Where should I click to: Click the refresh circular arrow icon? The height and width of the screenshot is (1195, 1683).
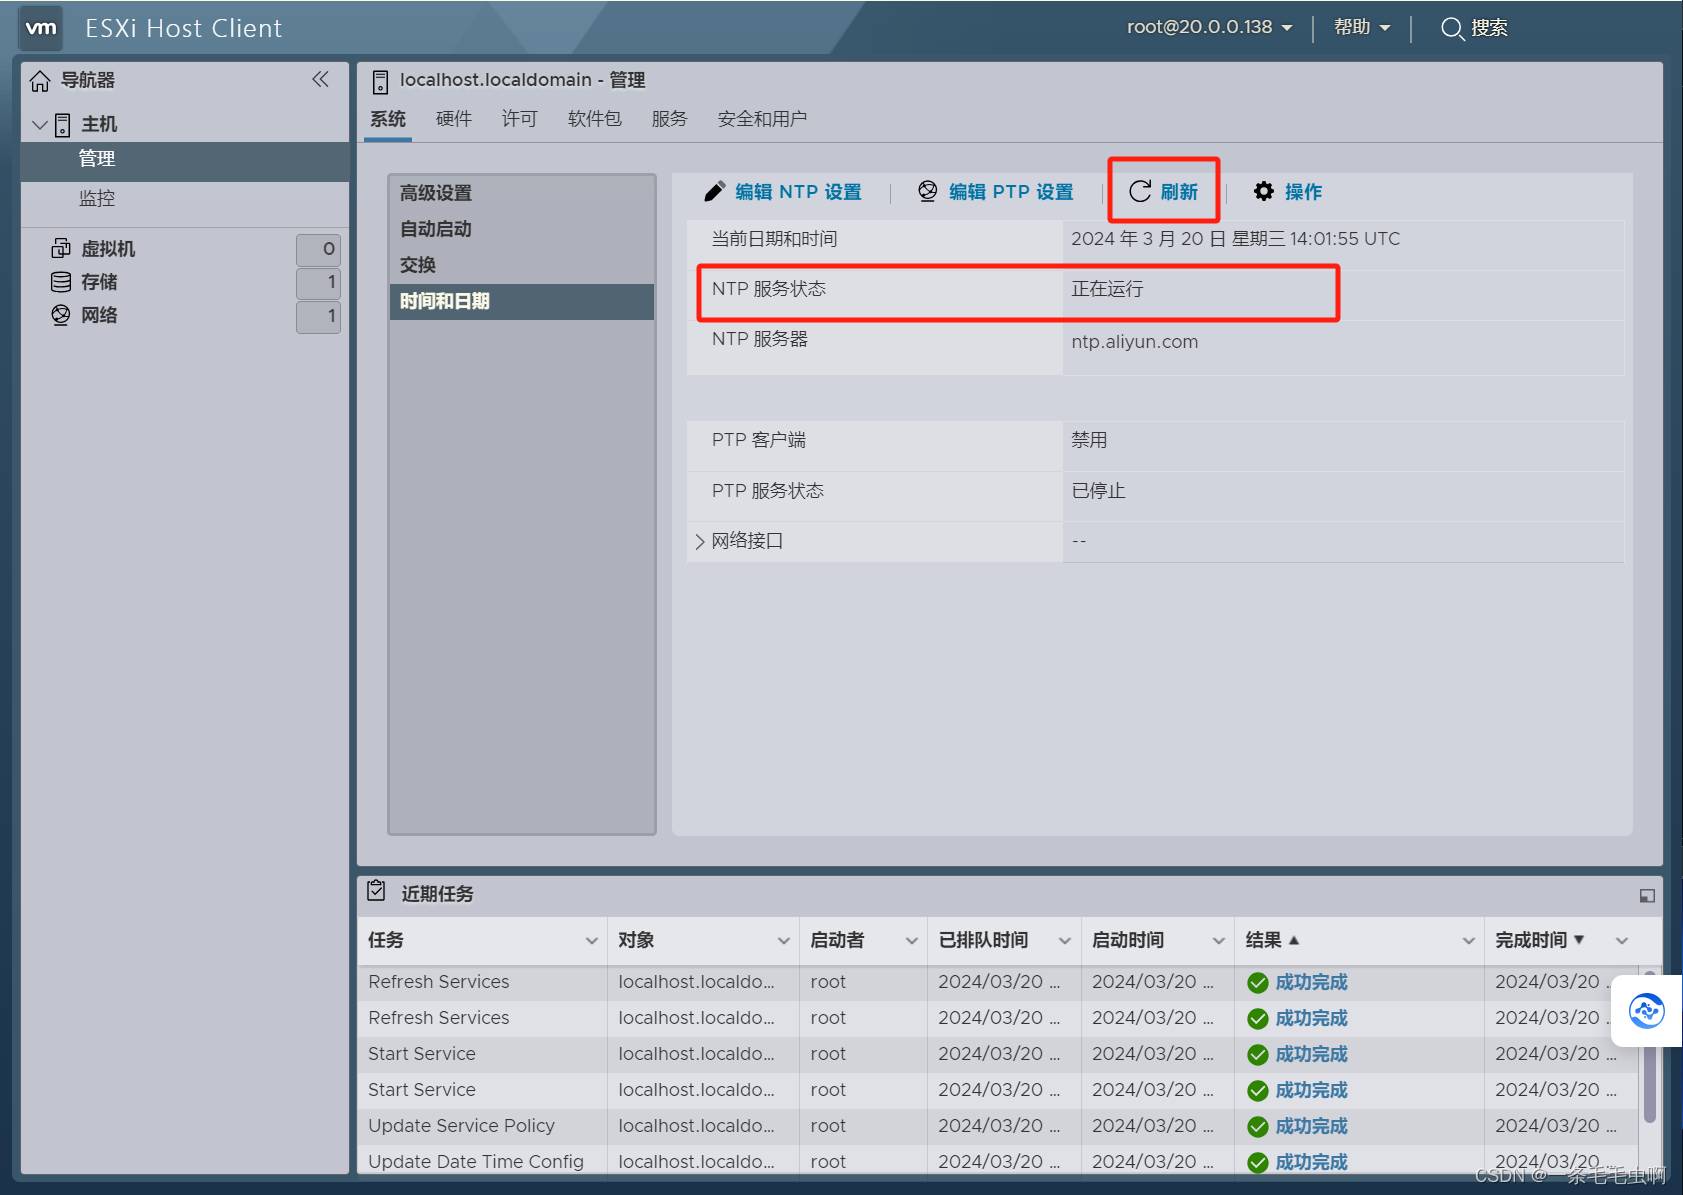pos(1140,192)
